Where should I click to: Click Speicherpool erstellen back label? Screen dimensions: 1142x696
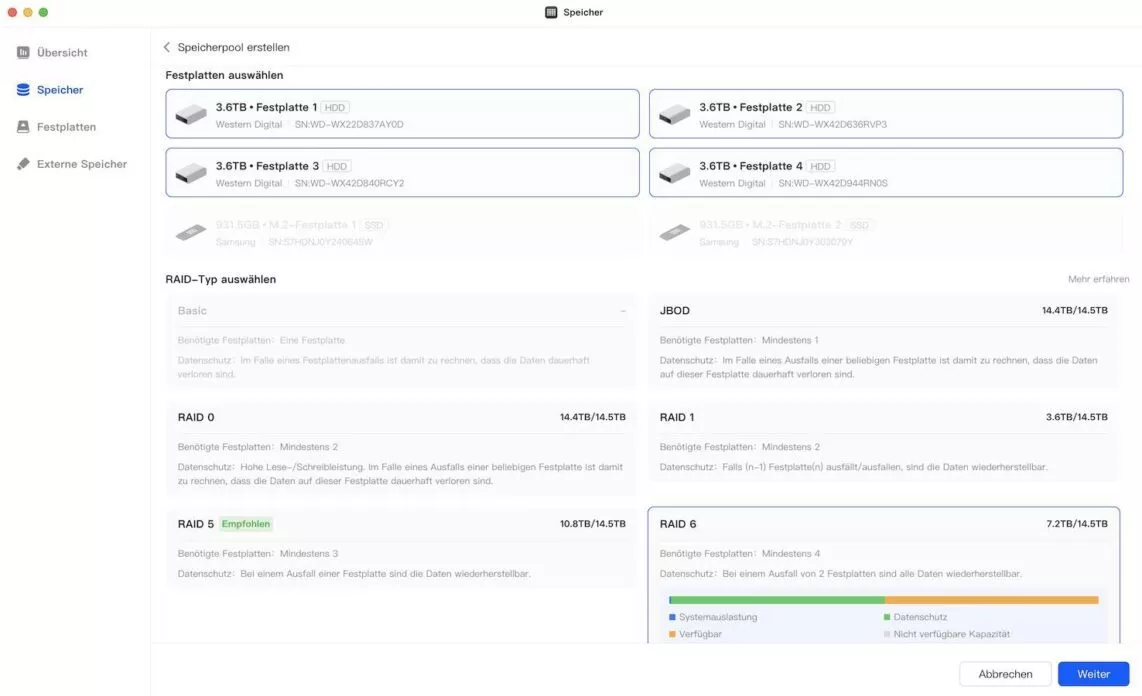(x=234, y=47)
